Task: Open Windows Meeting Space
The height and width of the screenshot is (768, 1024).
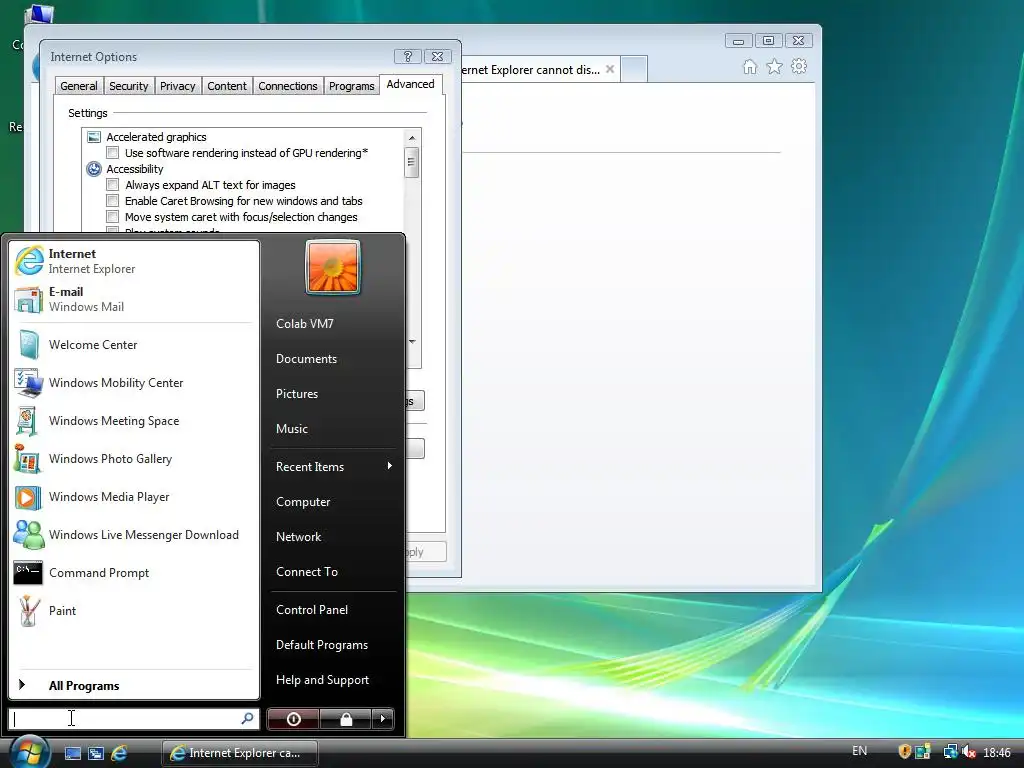Action: [x=134, y=421]
